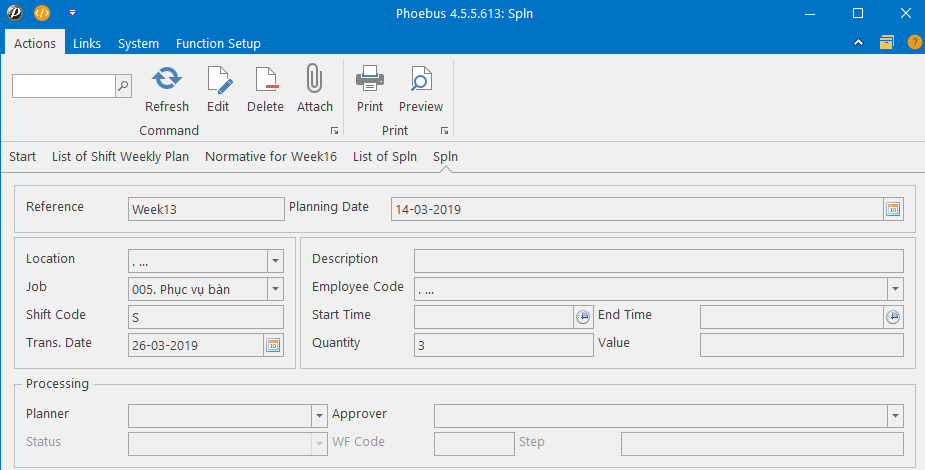Open Trans. Date calendar picker
The width and height of the screenshot is (925, 470).
(273, 345)
